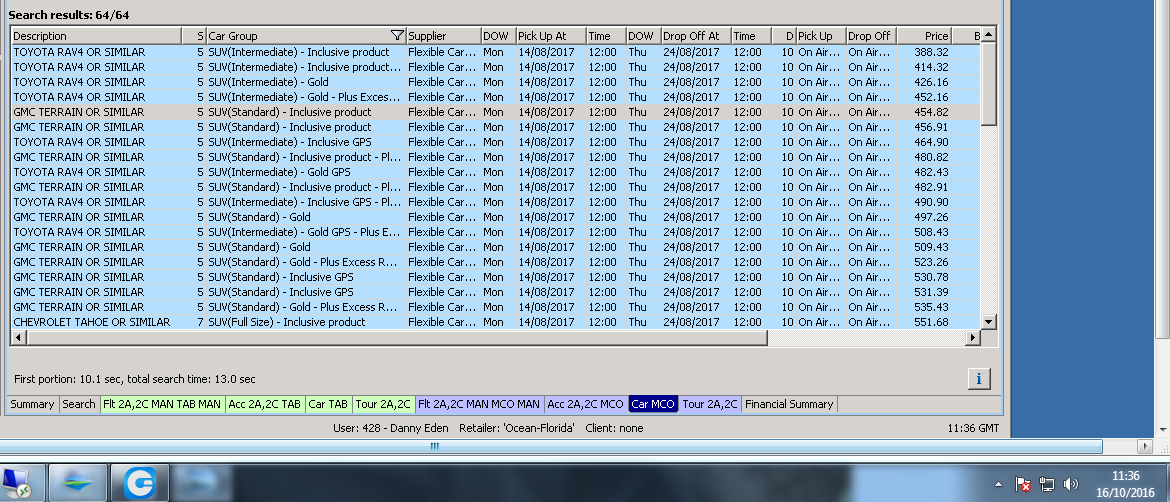Open the G application in taskbar
Viewport: 1170px width, 502px height.
click(x=140, y=483)
